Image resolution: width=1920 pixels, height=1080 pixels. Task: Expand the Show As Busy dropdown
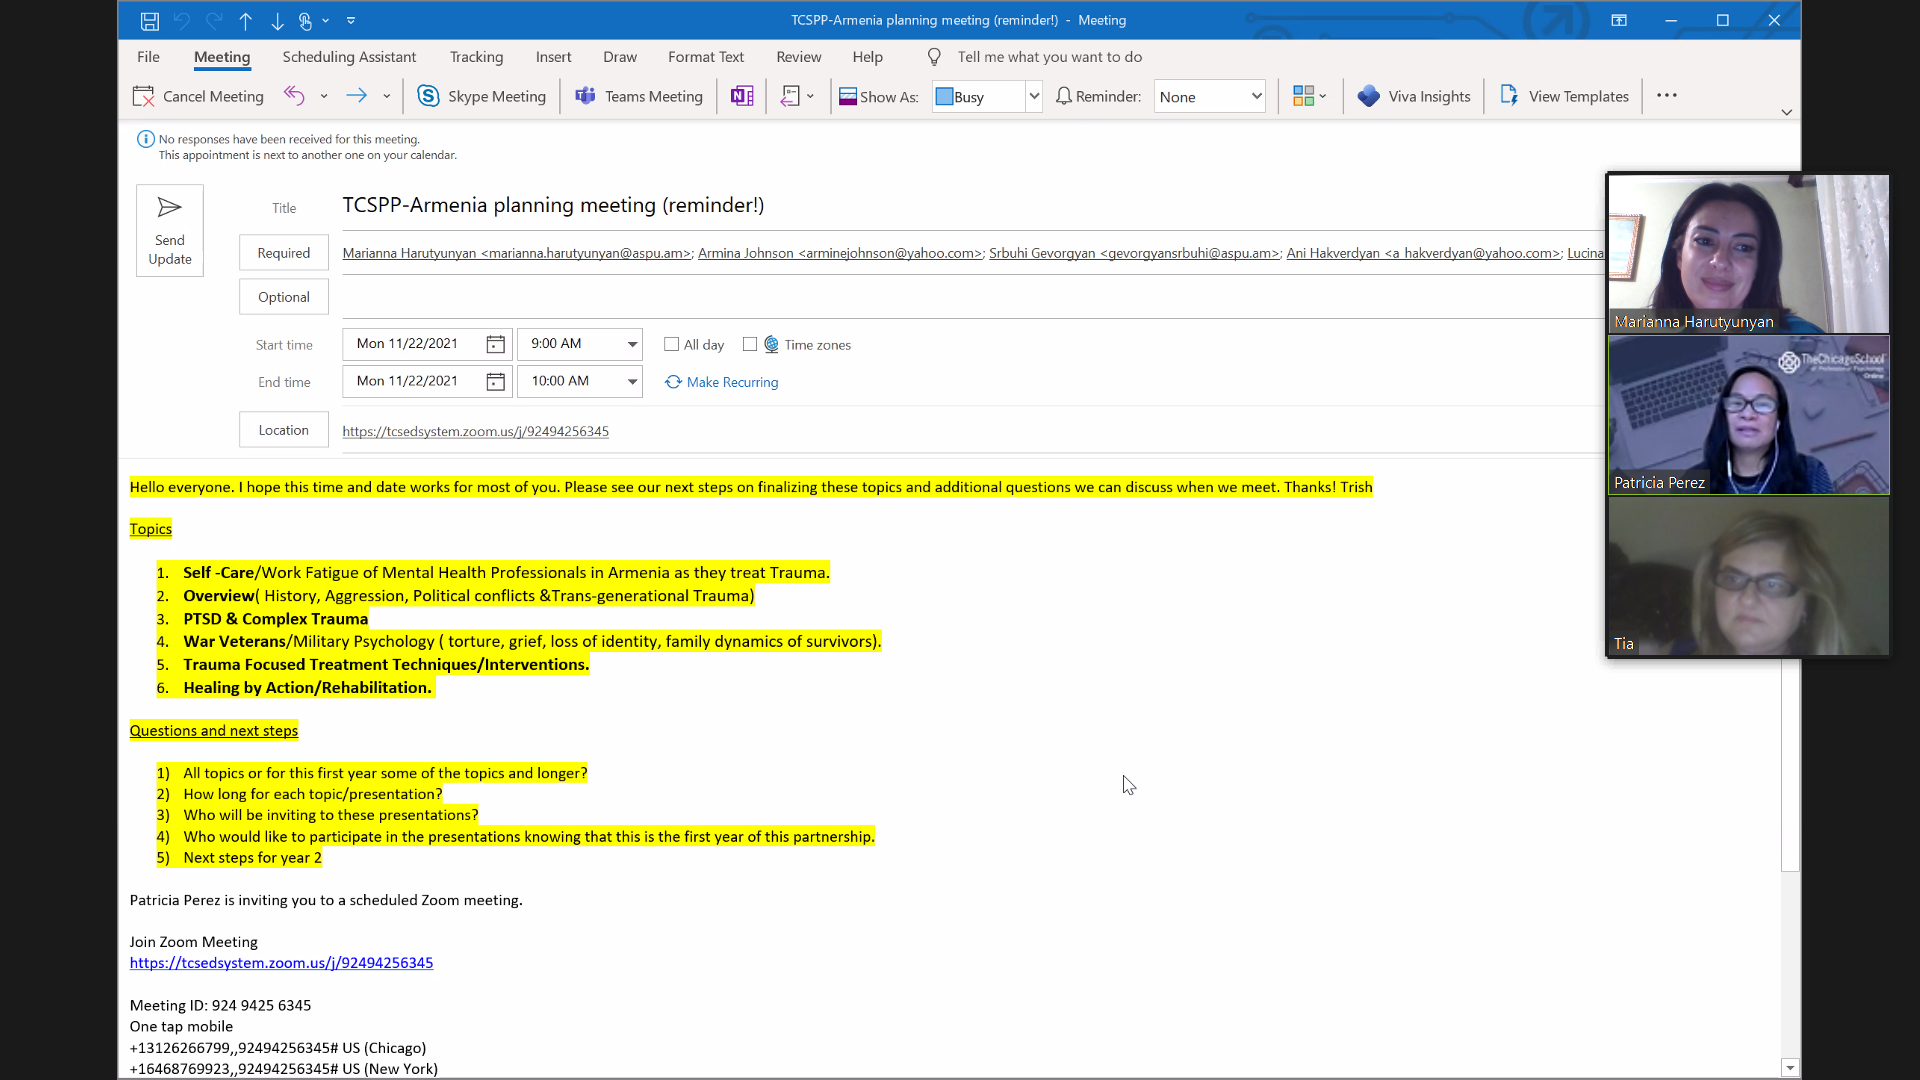coord(1034,96)
